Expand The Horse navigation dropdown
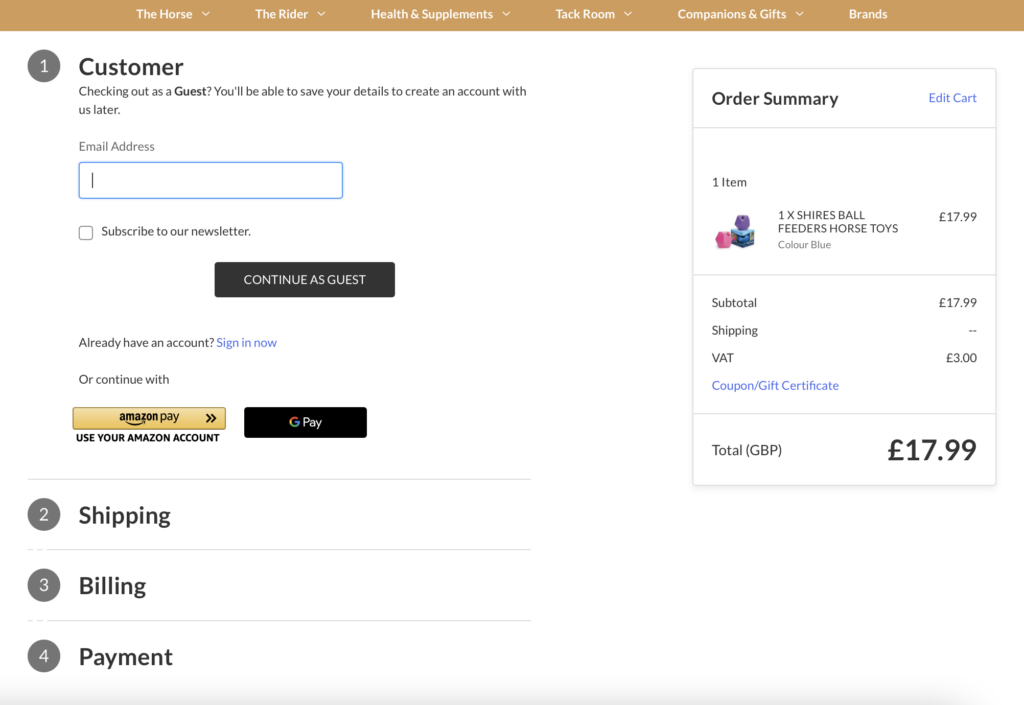The height and width of the screenshot is (705, 1024). tap(164, 14)
